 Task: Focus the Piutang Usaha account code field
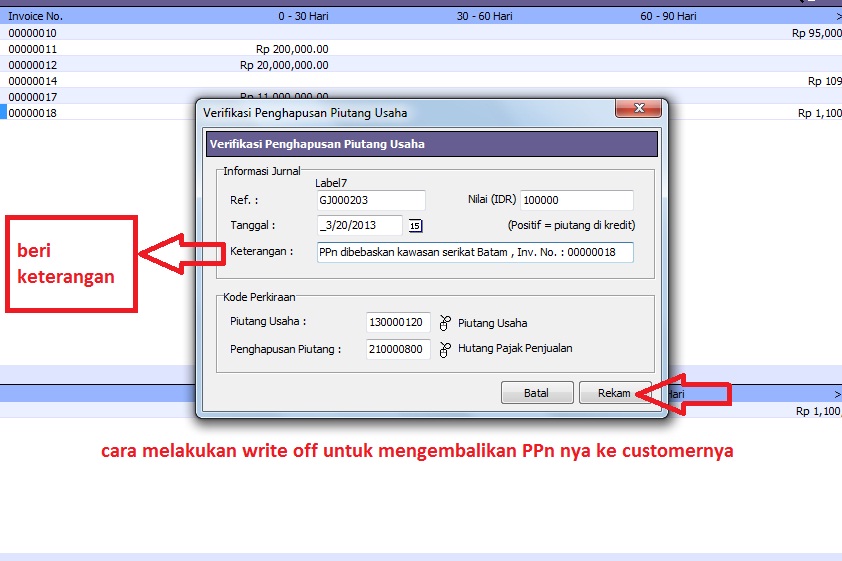coord(398,323)
